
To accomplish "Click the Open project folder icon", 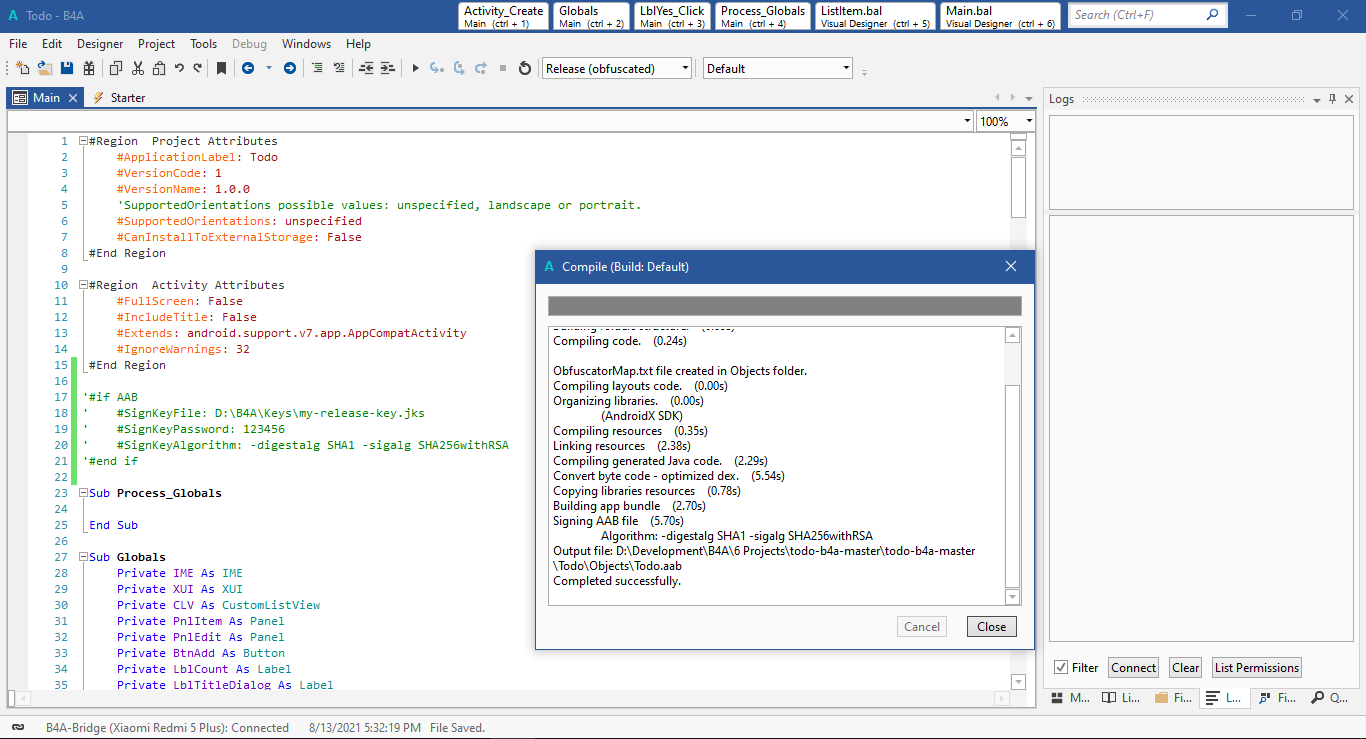I will (x=44, y=69).
